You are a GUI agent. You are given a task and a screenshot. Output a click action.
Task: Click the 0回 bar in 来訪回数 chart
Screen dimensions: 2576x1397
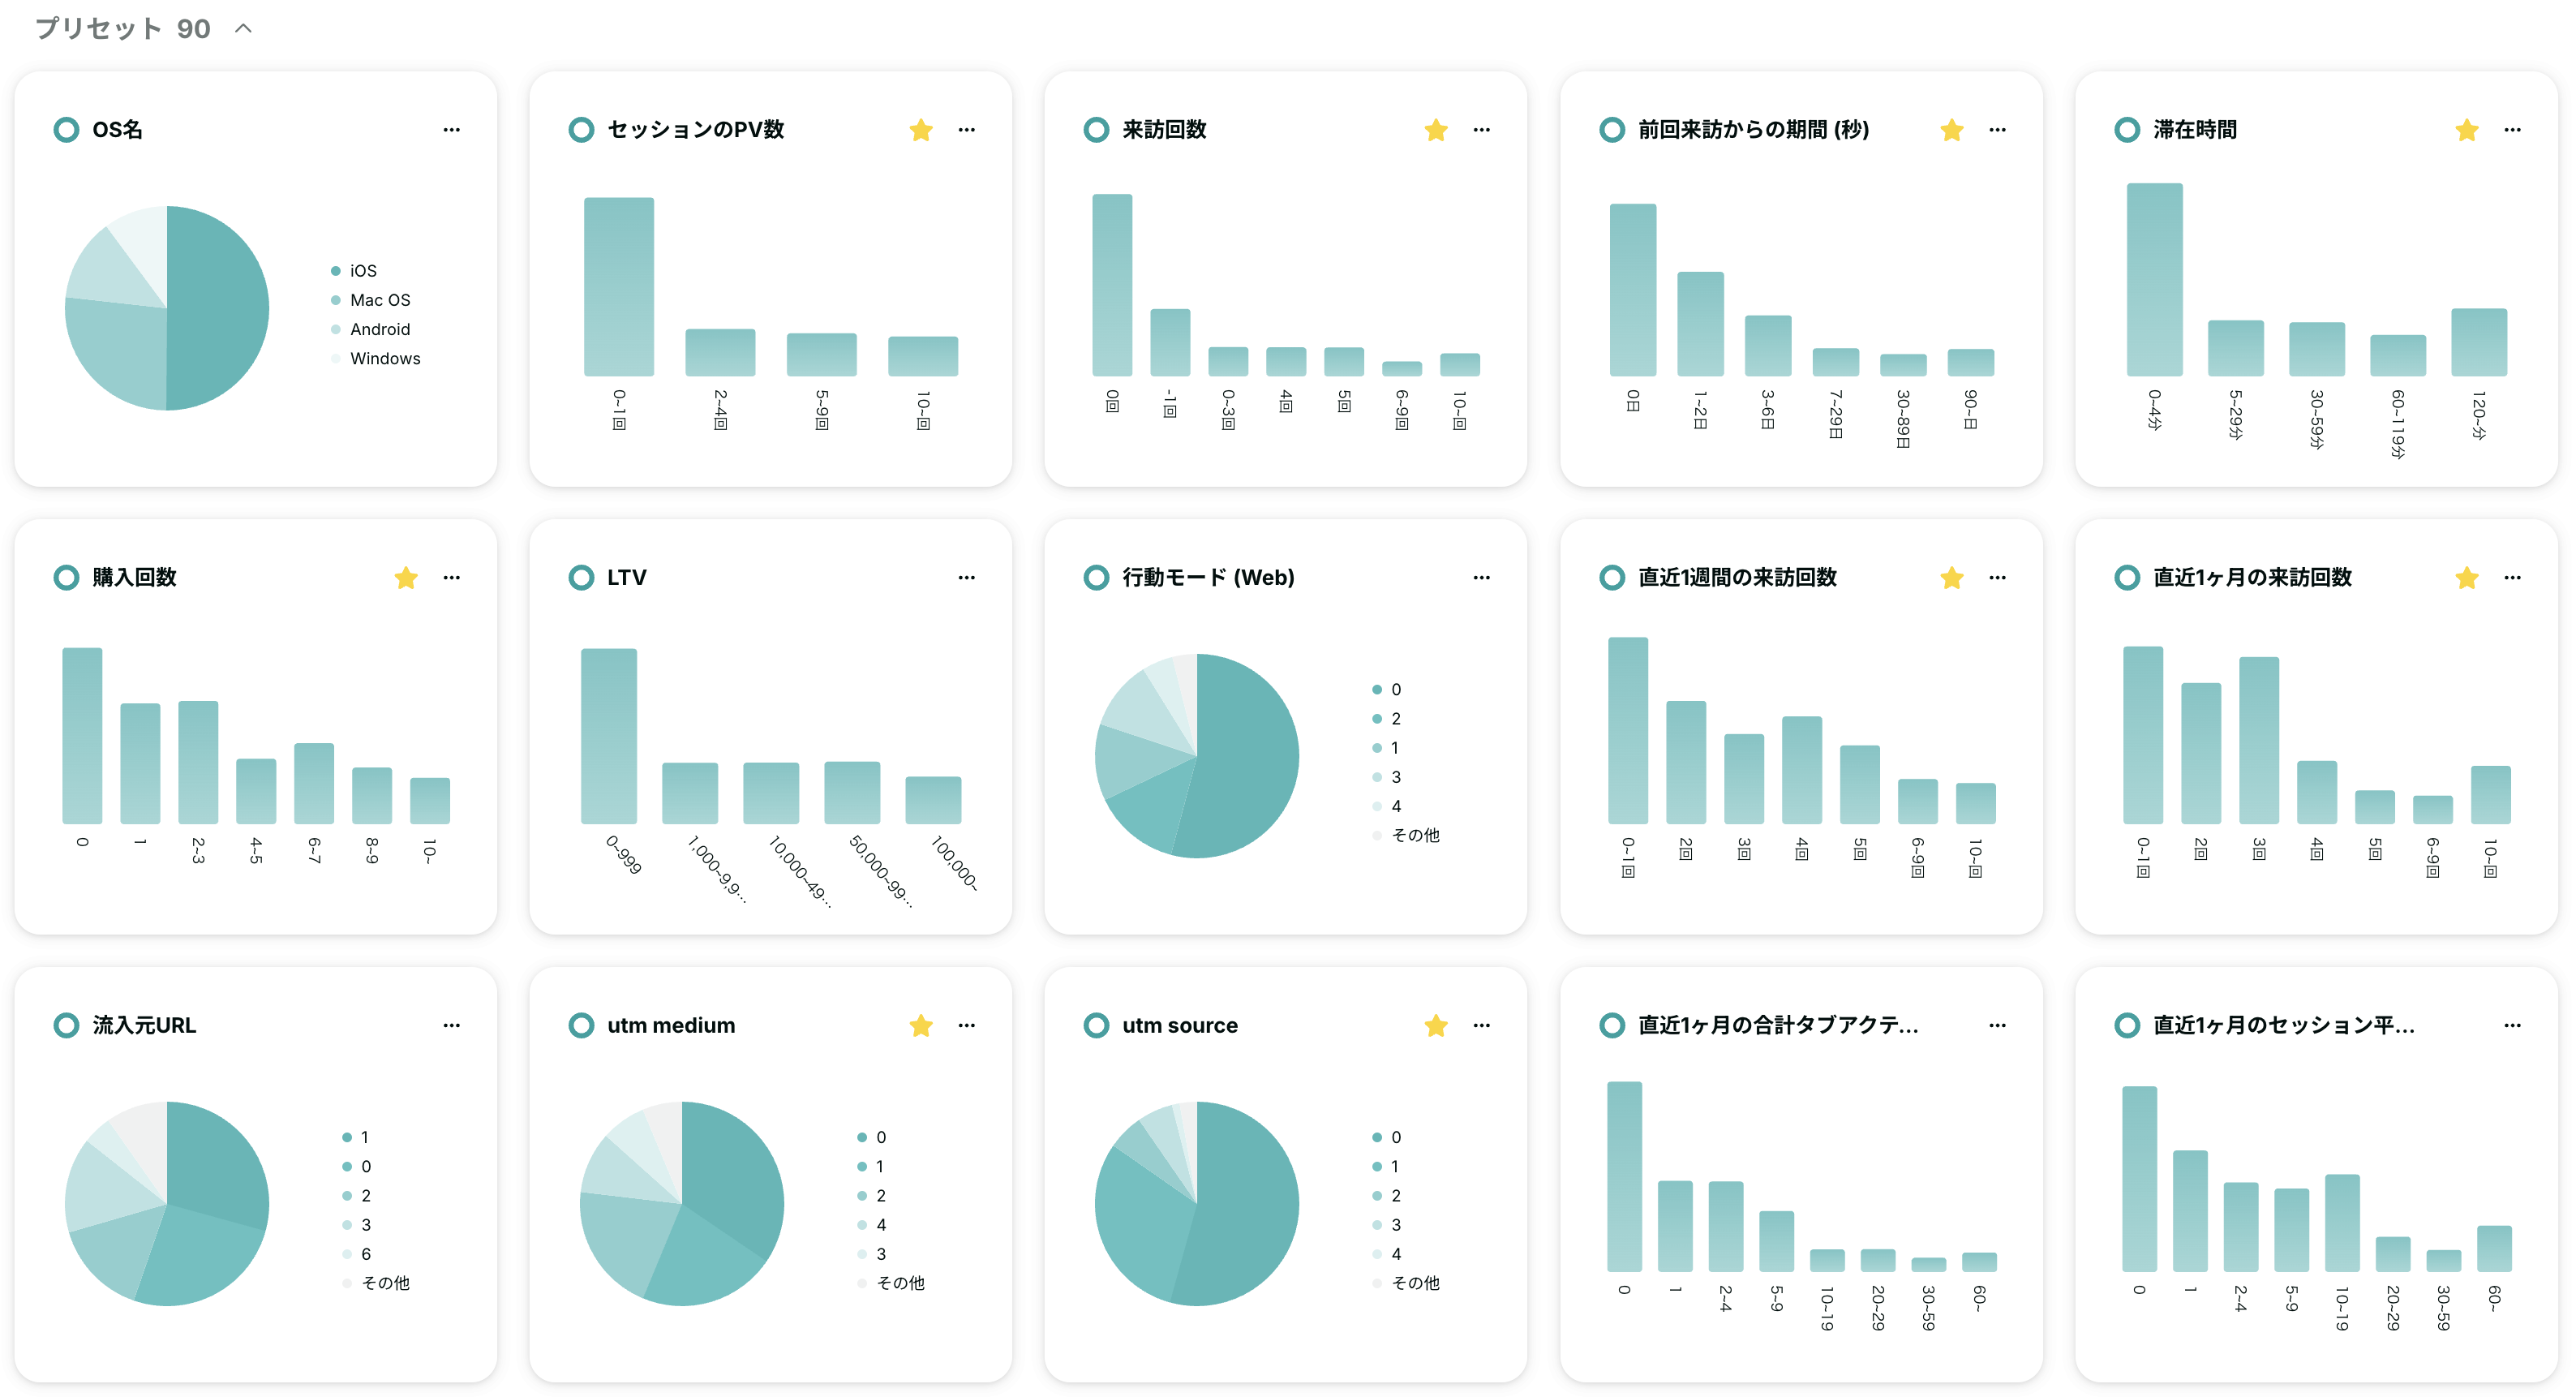click(x=1112, y=285)
